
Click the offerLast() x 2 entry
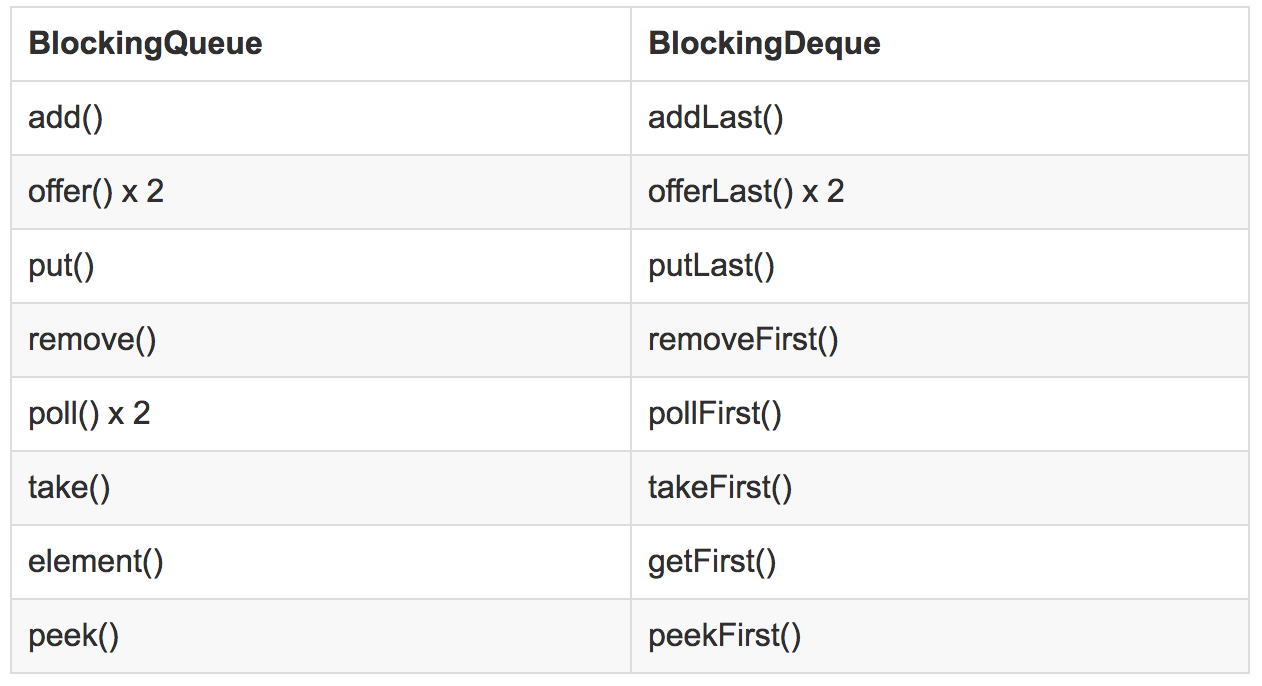click(x=746, y=192)
